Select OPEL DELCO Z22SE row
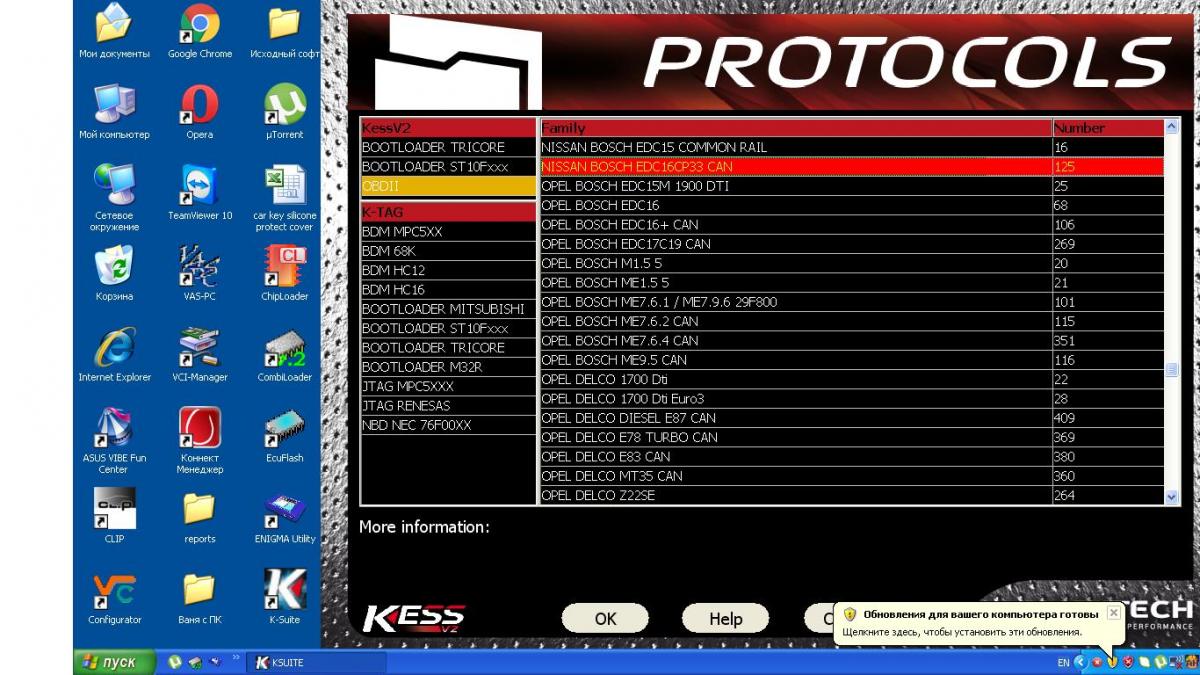Screen dimensions: 1200x675 [x=852, y=495]
